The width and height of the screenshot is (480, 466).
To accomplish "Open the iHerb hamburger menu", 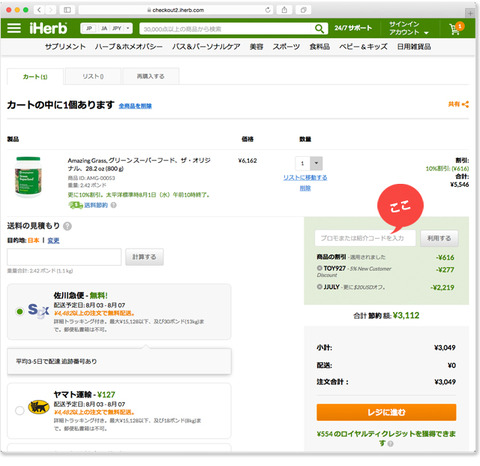I will click(14, 28).
